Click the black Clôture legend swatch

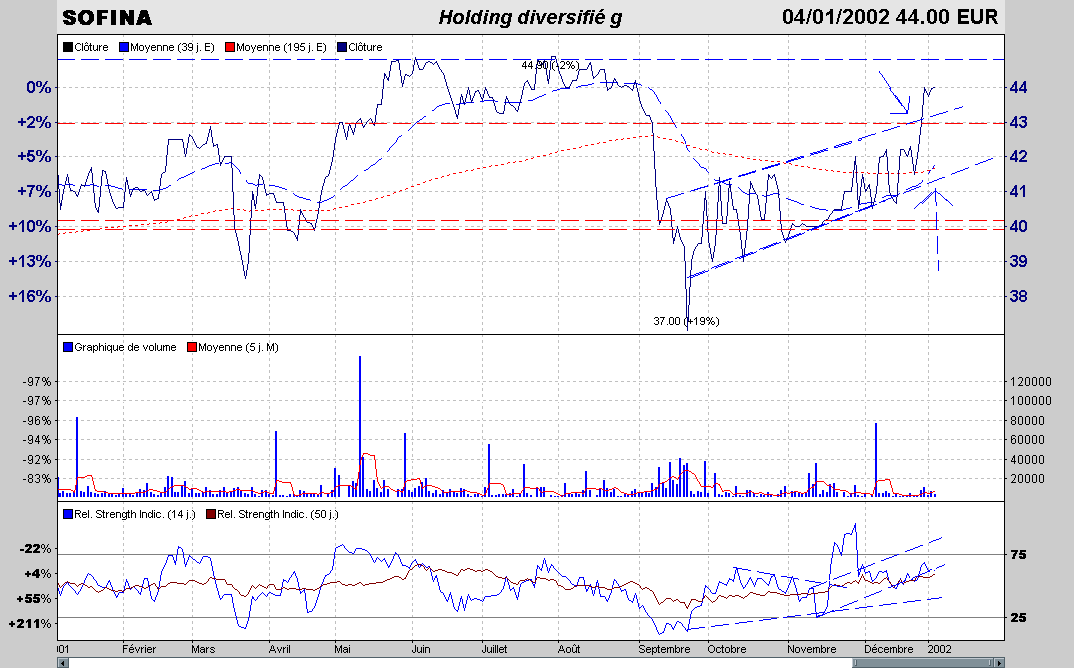pos(68,47)
